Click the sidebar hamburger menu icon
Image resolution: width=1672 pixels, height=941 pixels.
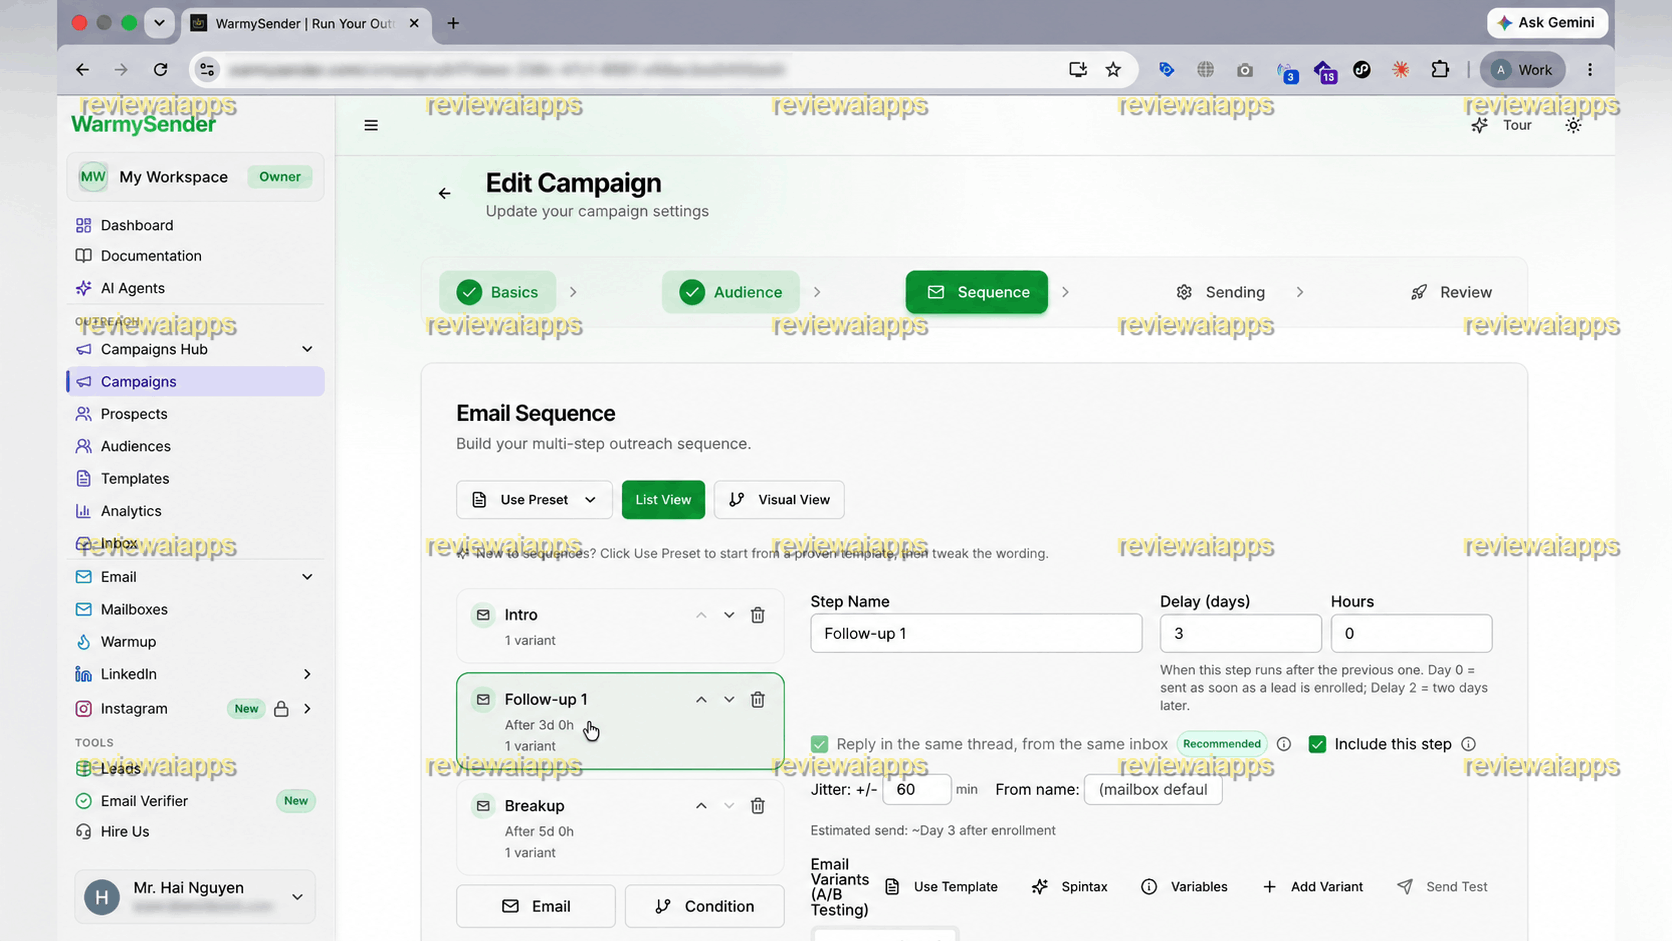point(371,125)
